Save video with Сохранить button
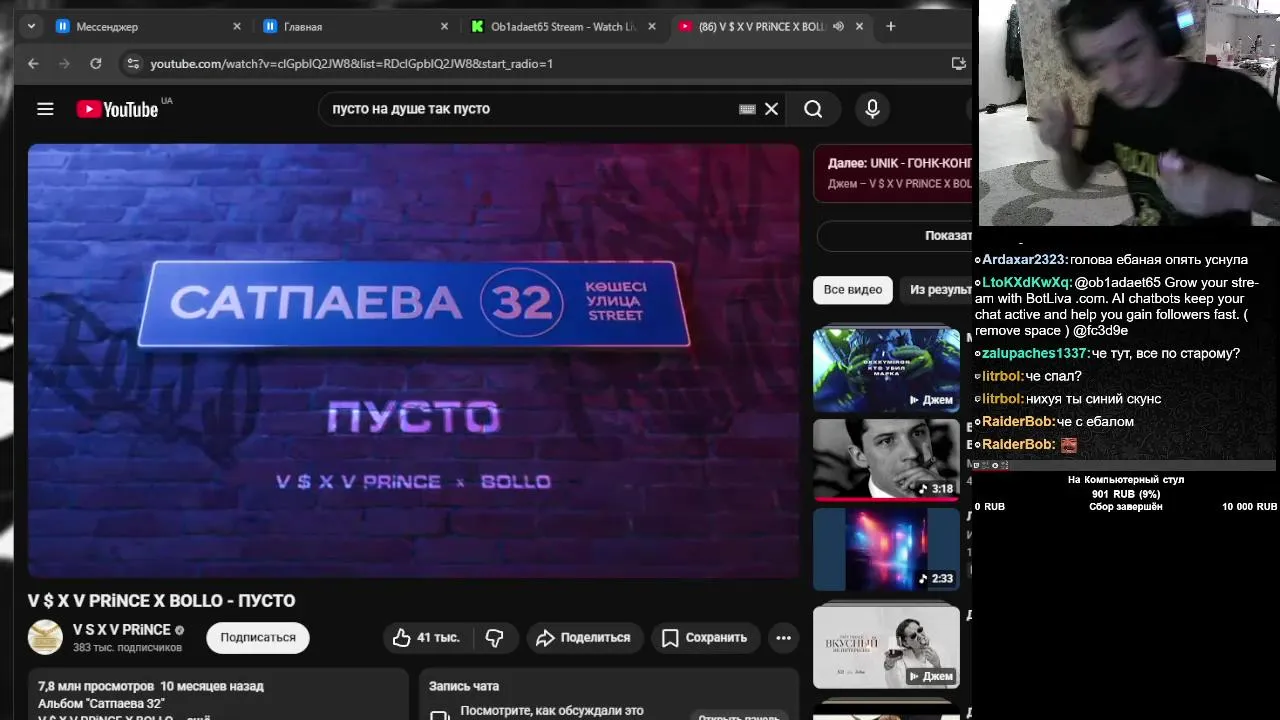The image size is (1280, 720). [705, 637]
